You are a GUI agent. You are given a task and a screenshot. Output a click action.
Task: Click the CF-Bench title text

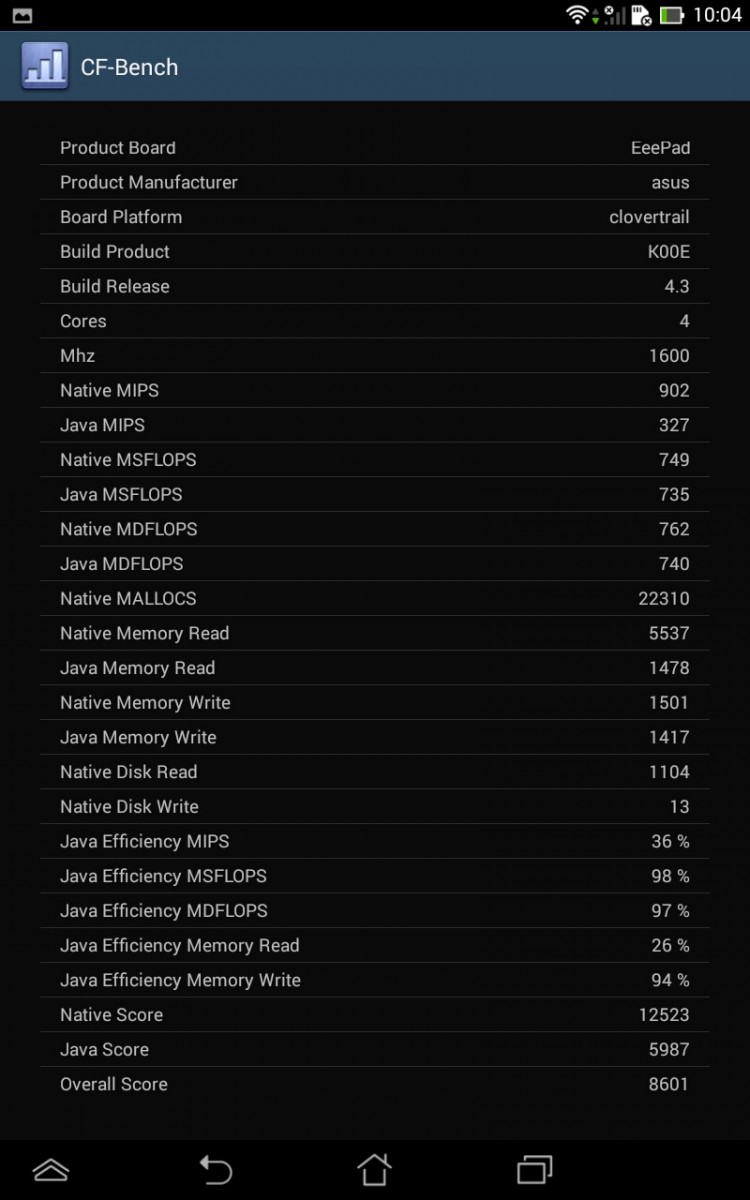point(129,67)
